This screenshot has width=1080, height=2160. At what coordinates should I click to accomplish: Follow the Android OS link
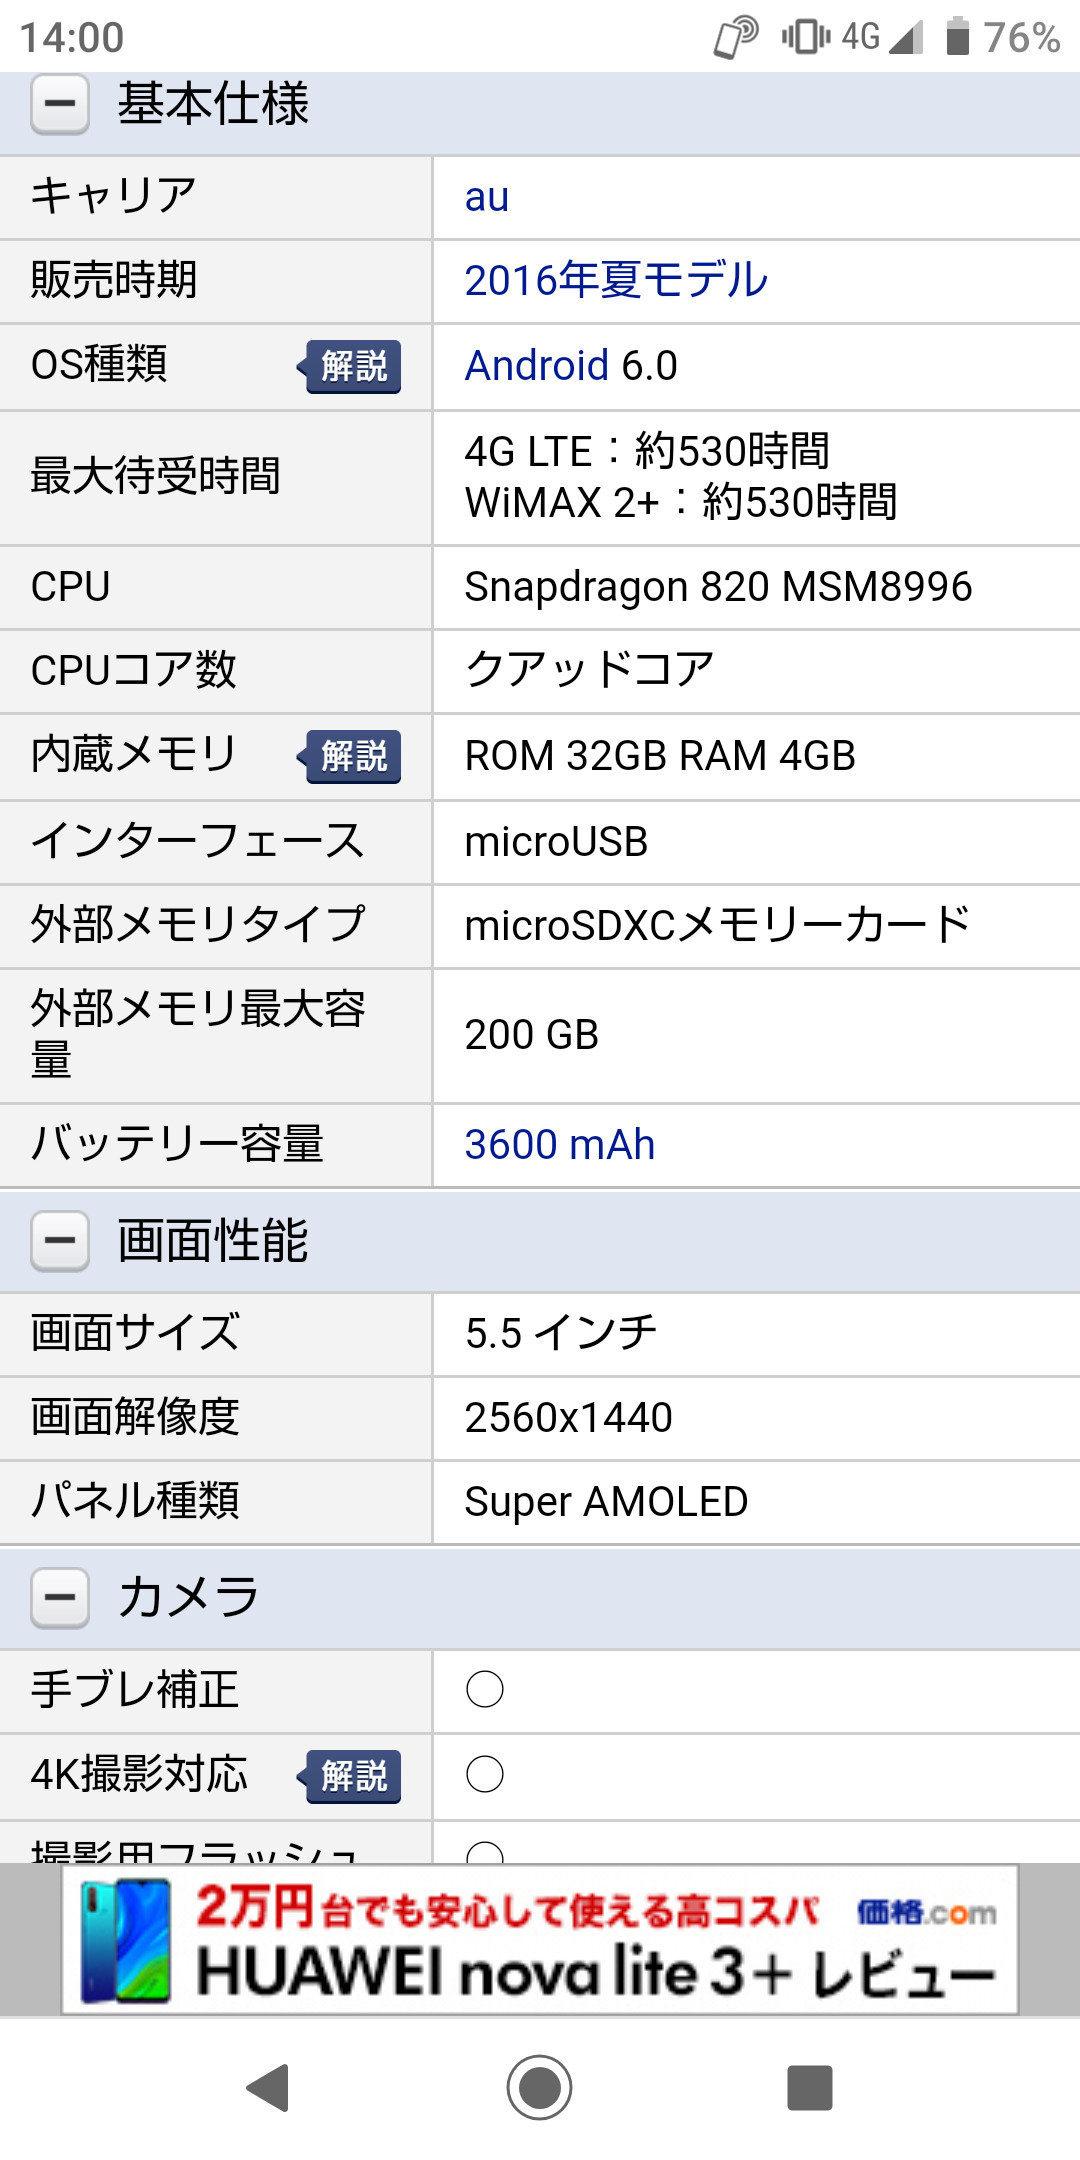(537, 366)
